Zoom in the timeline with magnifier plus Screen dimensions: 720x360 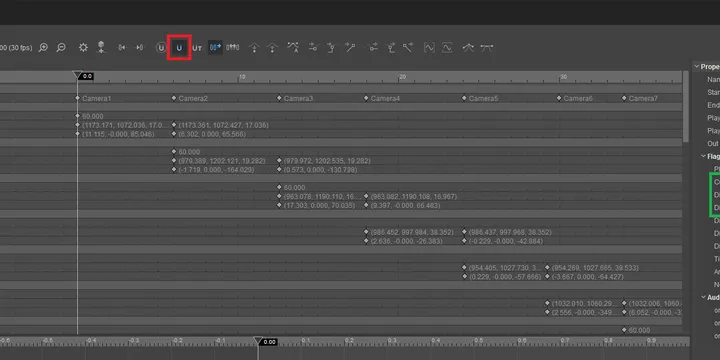(x=43, y=47)
